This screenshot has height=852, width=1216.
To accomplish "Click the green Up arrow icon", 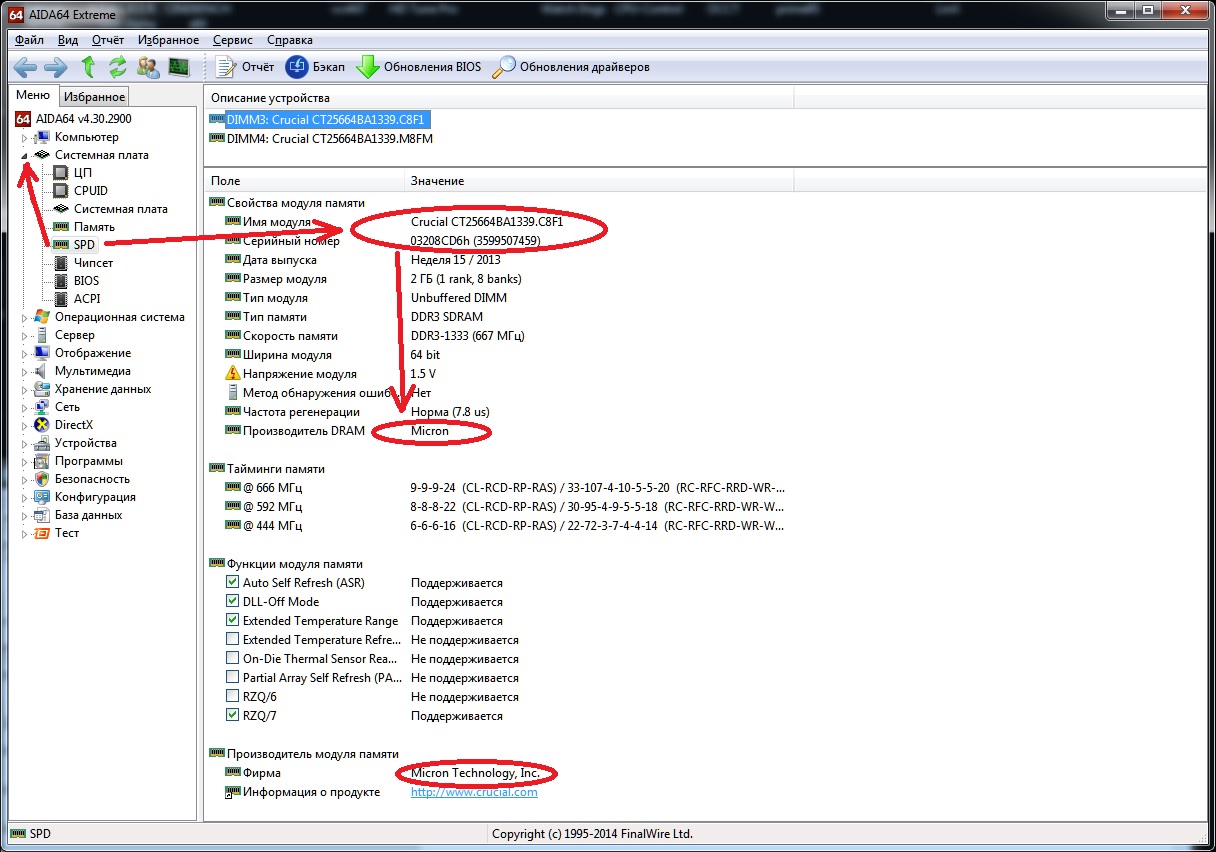I will [88, 67].
